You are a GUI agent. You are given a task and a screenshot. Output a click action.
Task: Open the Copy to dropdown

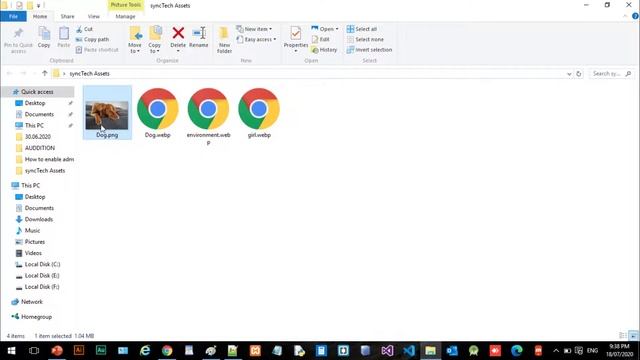(155, 40)
